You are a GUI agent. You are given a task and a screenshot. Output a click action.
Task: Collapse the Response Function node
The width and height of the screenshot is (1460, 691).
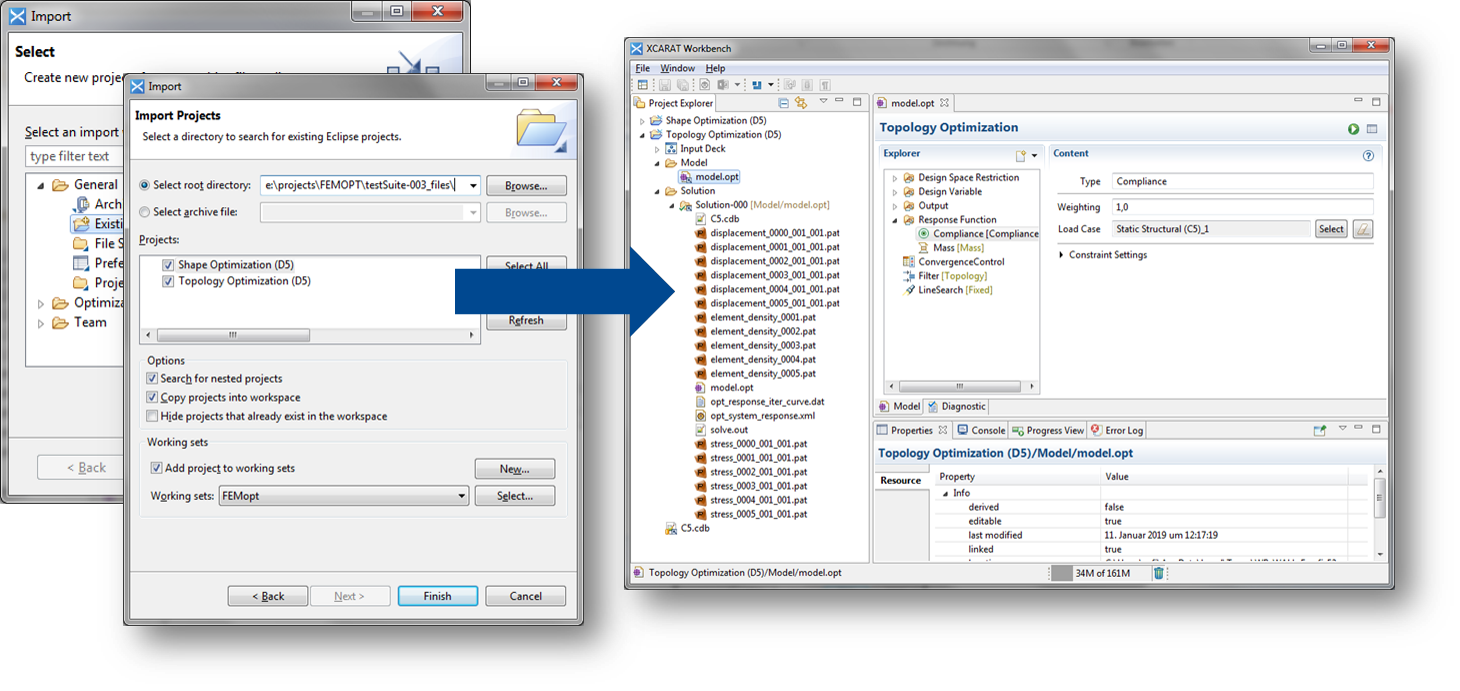[x=895, y=220]
